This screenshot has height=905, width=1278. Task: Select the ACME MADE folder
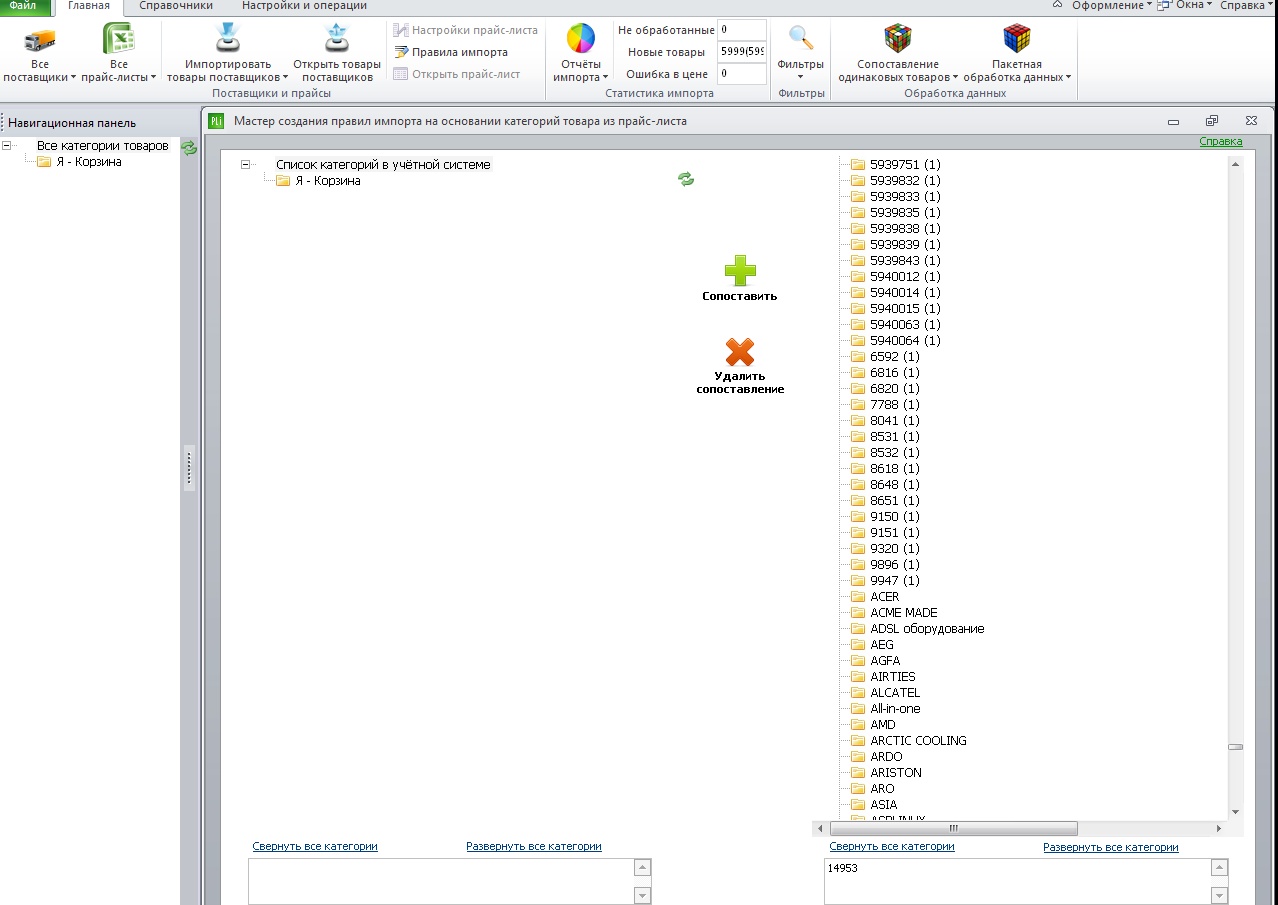pyautogui.click(x=904, y=613)
